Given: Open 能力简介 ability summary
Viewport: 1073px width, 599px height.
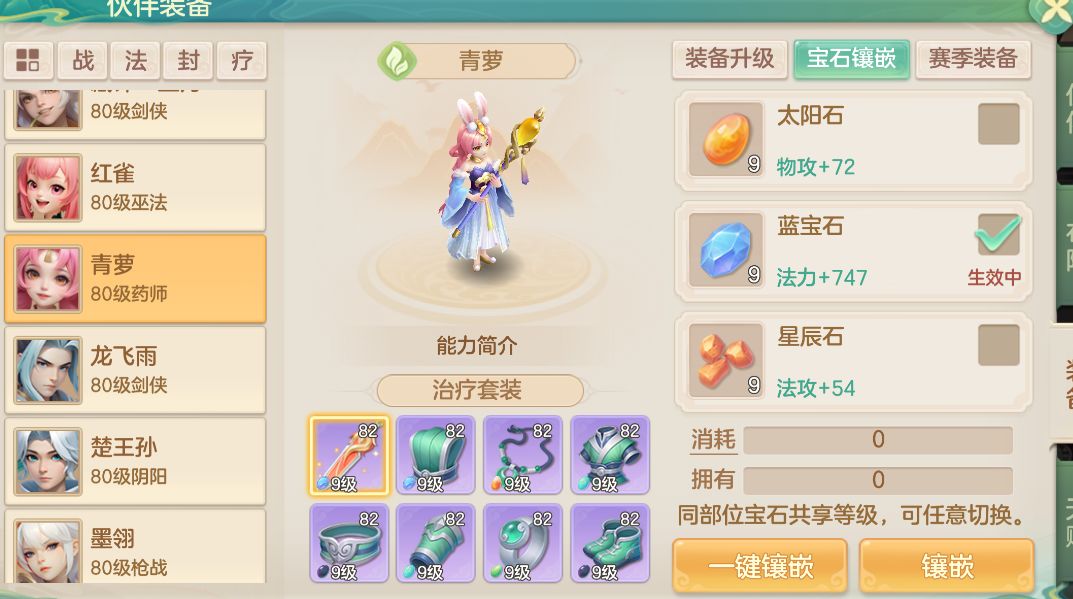Looking at the screenshot, I should 477,346.
